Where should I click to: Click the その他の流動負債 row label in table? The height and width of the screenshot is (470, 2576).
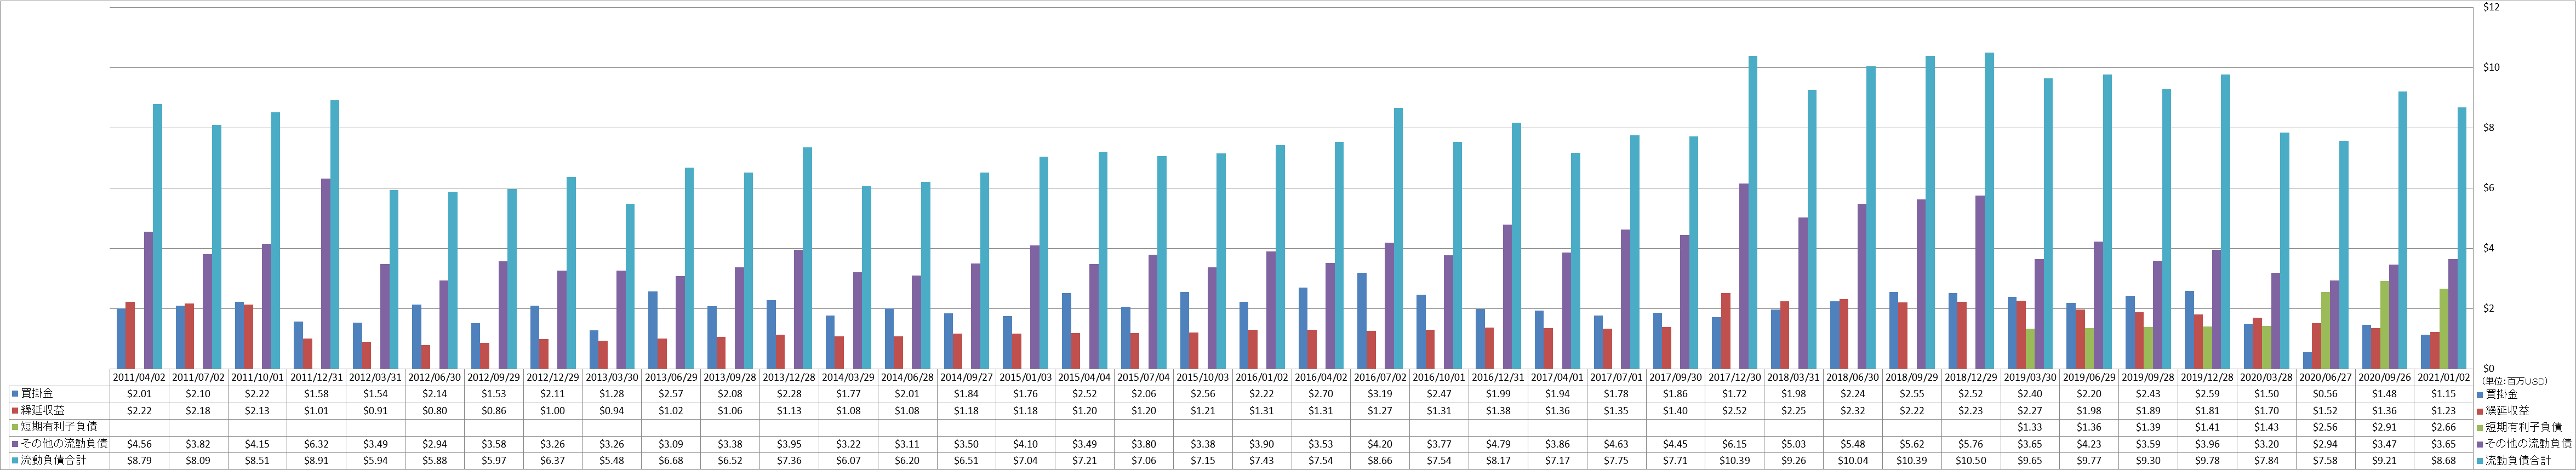click(x=64, y=443)
